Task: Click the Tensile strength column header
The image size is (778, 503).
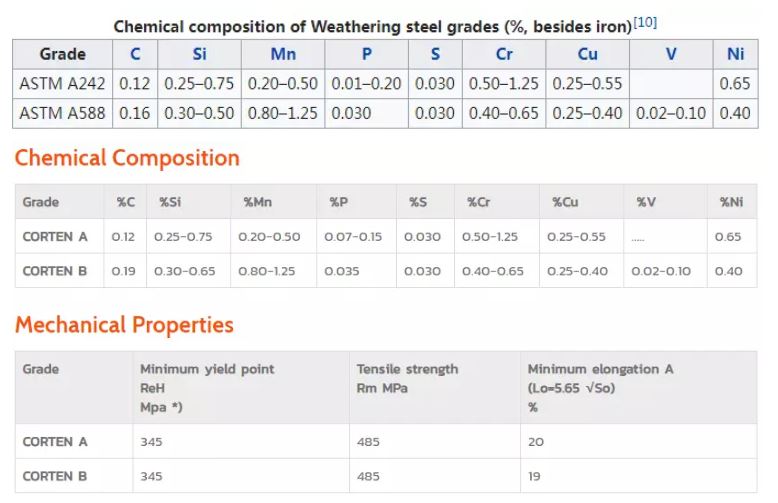Action: tap(407, 378)
